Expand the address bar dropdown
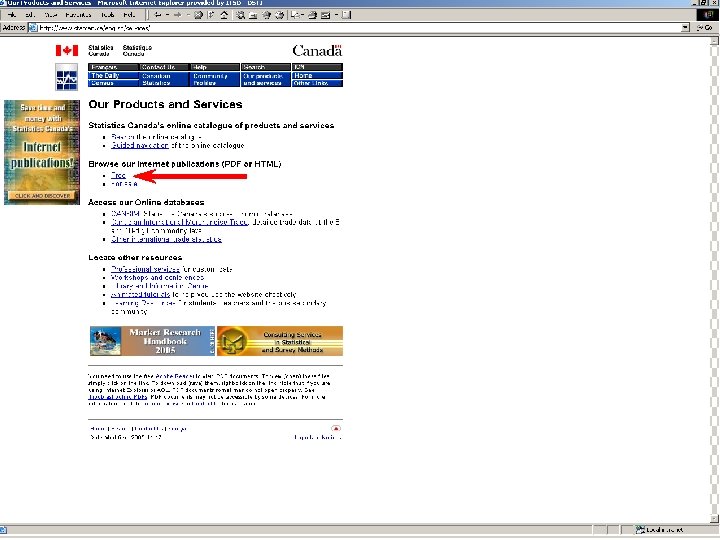The image size is (720, 540). (686, 28)
